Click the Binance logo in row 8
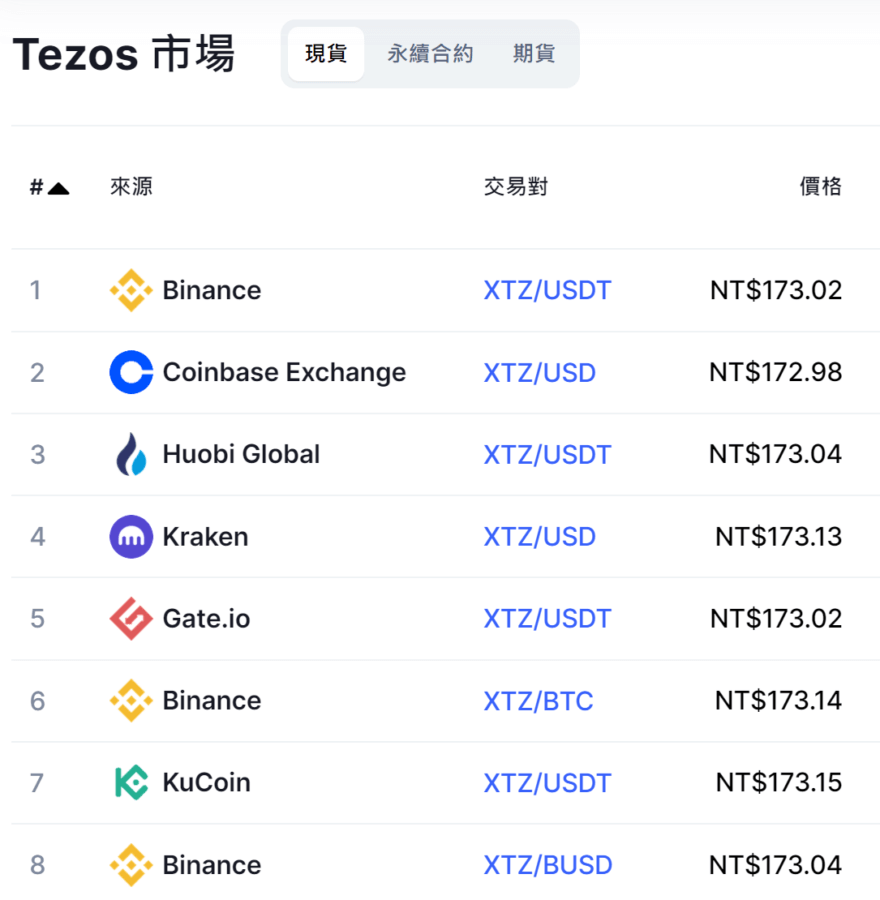Image resolution: width=880 pixels, height=900 pixels. point(131,865)
